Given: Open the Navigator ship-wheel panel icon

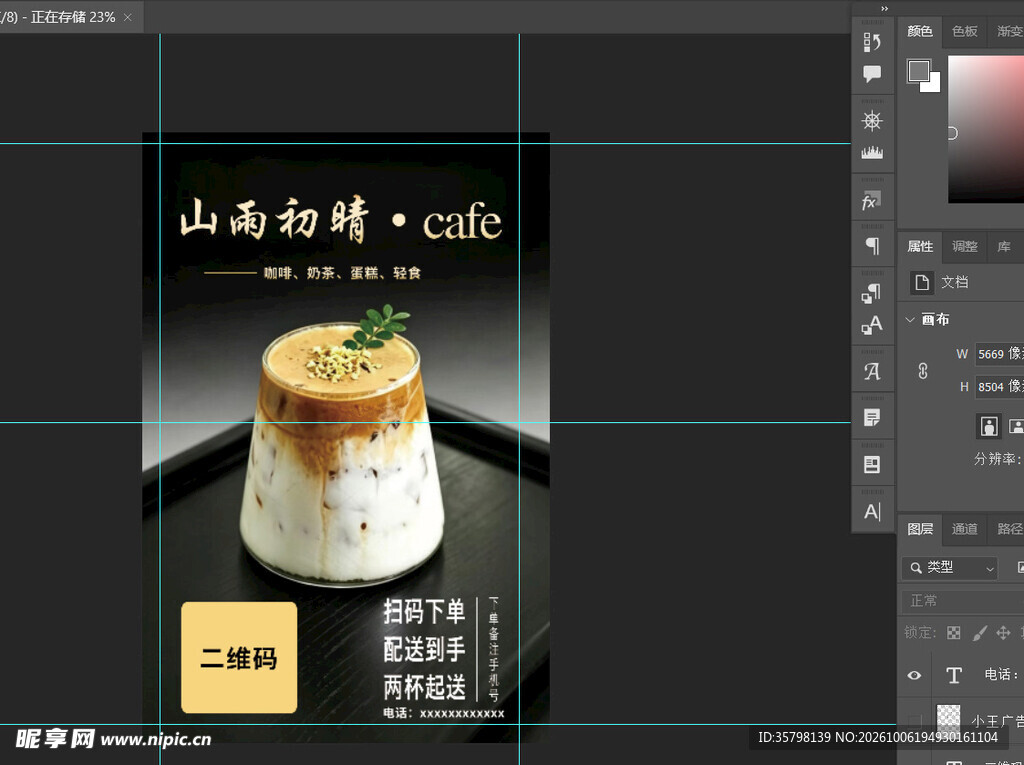Looking at the screenshot, I should point(872,121).
